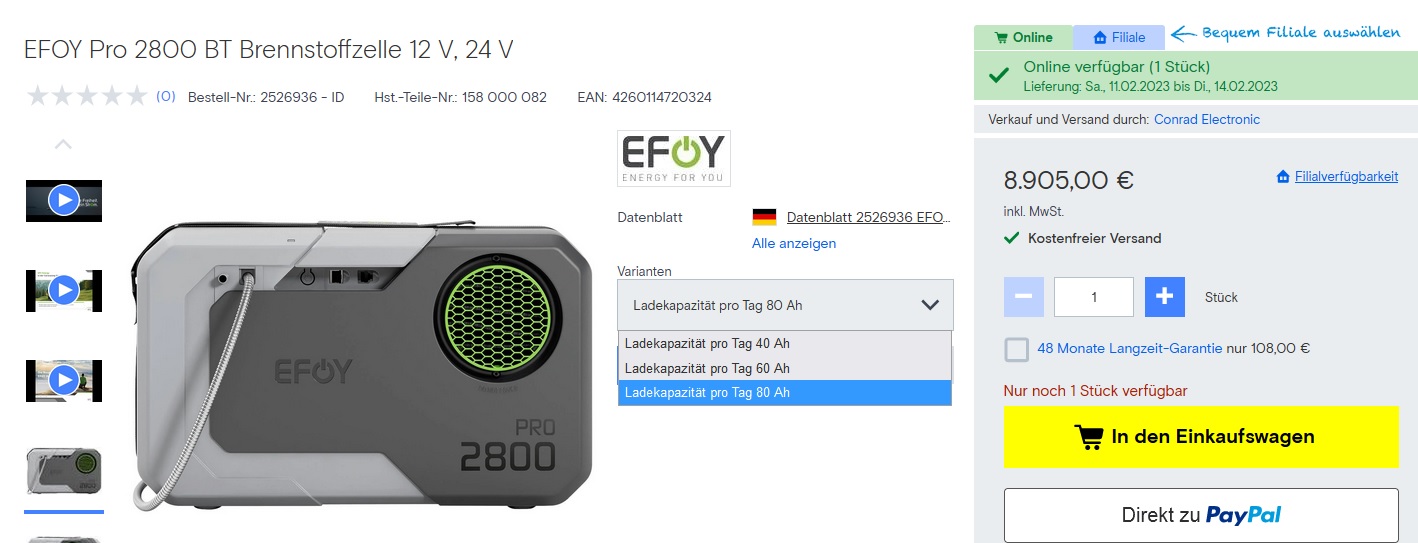Play the third product video thumbnail
Image resolution: width=1418 pixels, height=543 pixels.
point(64,380)
